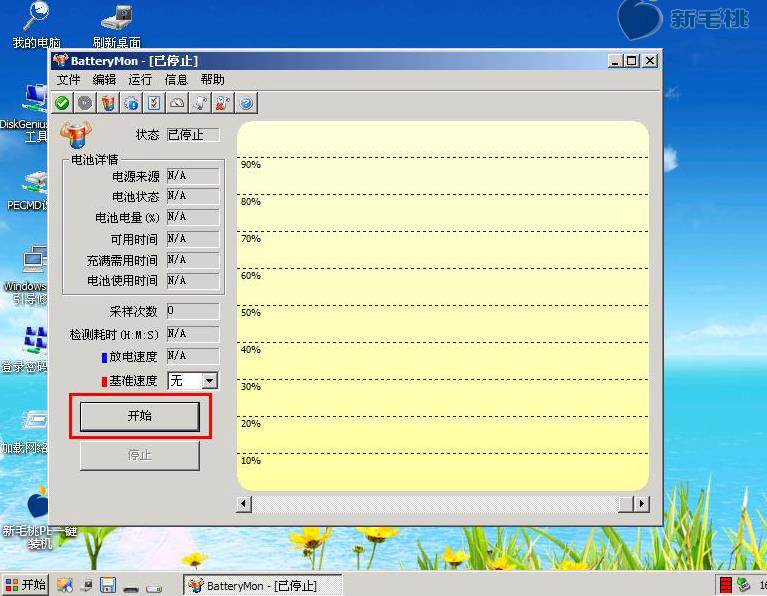Image resolution: width=767 pixels, height=596 pixels.
Task: Open the 新毛桃PE一键装机 desktop icon
Action: 38,518
